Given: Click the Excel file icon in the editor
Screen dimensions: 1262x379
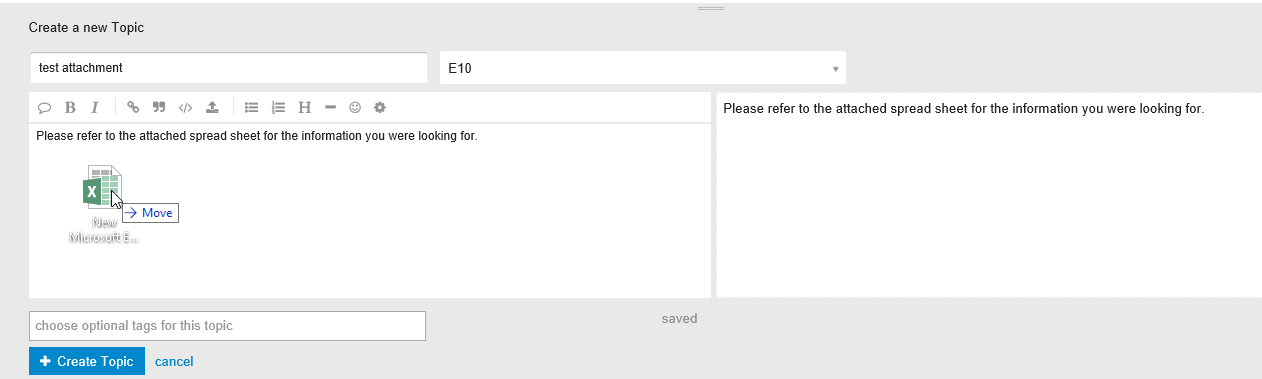Looking at the screenshot, I should (102, 187).
